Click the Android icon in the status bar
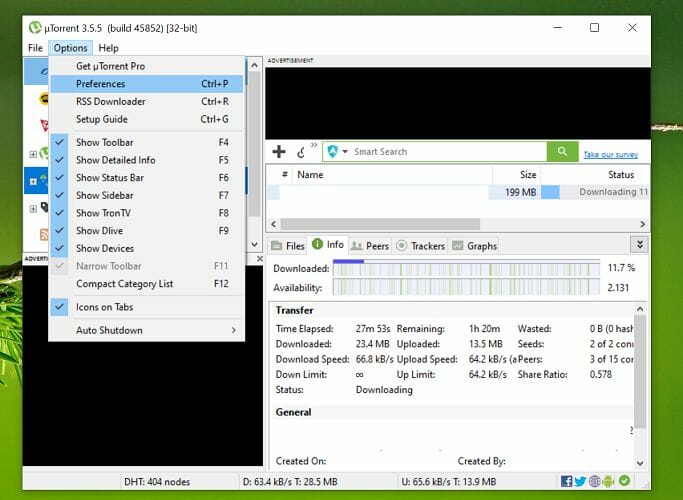This screenshot has width=683, height=500. tap(609, 481)
